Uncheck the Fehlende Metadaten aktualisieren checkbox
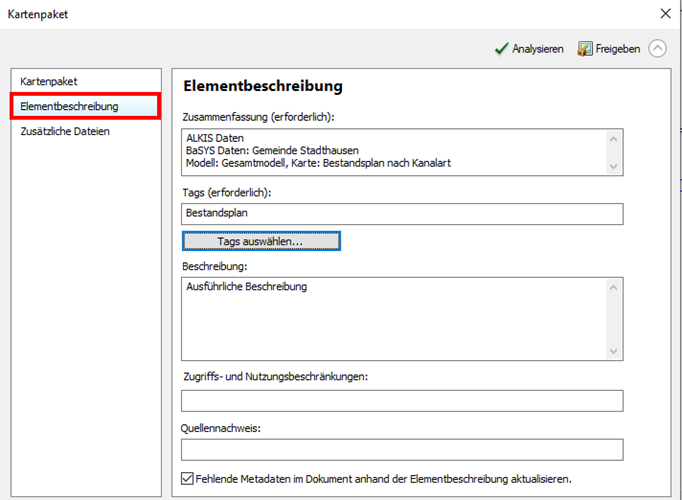Viewport: 682px width, 500px height. pyautogui.click(x=189, y=479)
